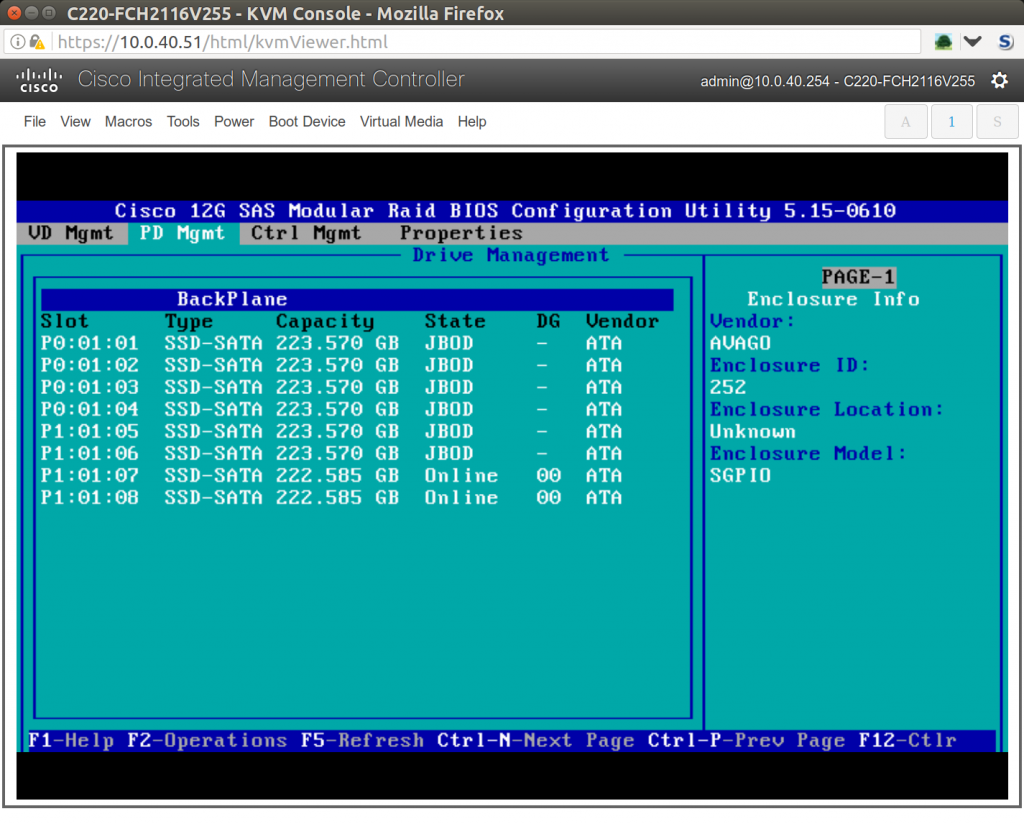Viewport: 1024px width, 824px height.
Task: Switch to the VD Mgmt tab
Action: point(71,233)
